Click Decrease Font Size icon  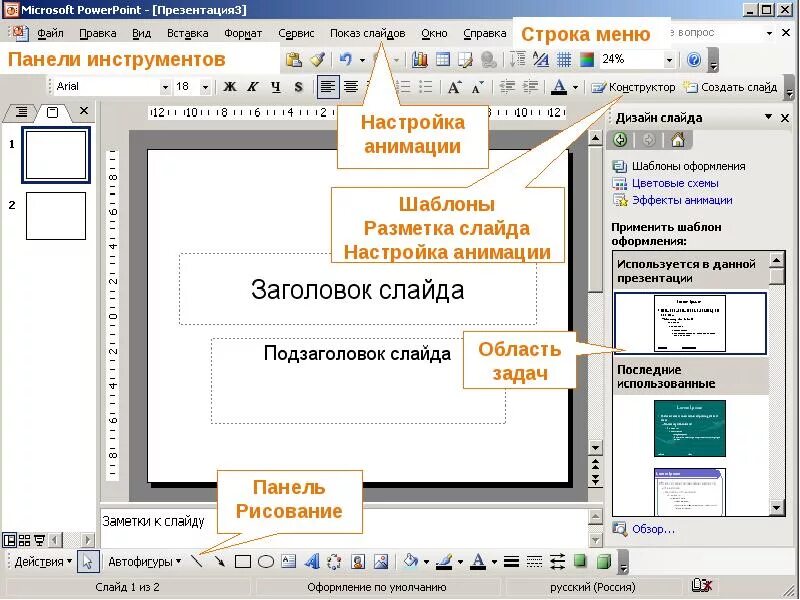point(478,87)
